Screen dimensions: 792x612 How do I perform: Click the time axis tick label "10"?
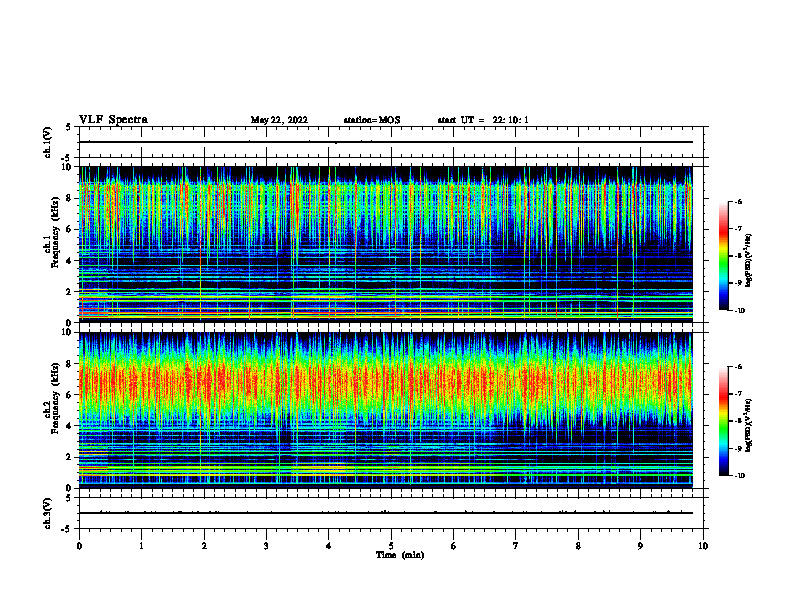[x=703, y=546]
